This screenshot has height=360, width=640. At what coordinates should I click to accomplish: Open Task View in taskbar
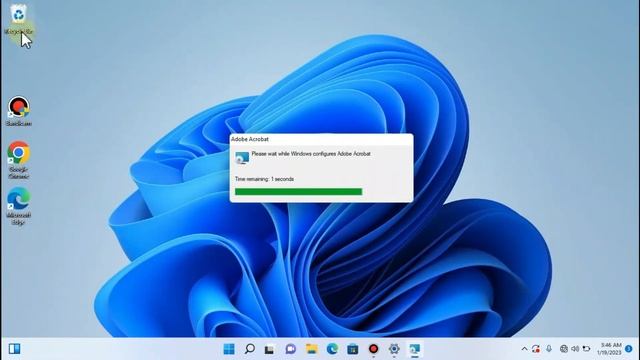269,349
